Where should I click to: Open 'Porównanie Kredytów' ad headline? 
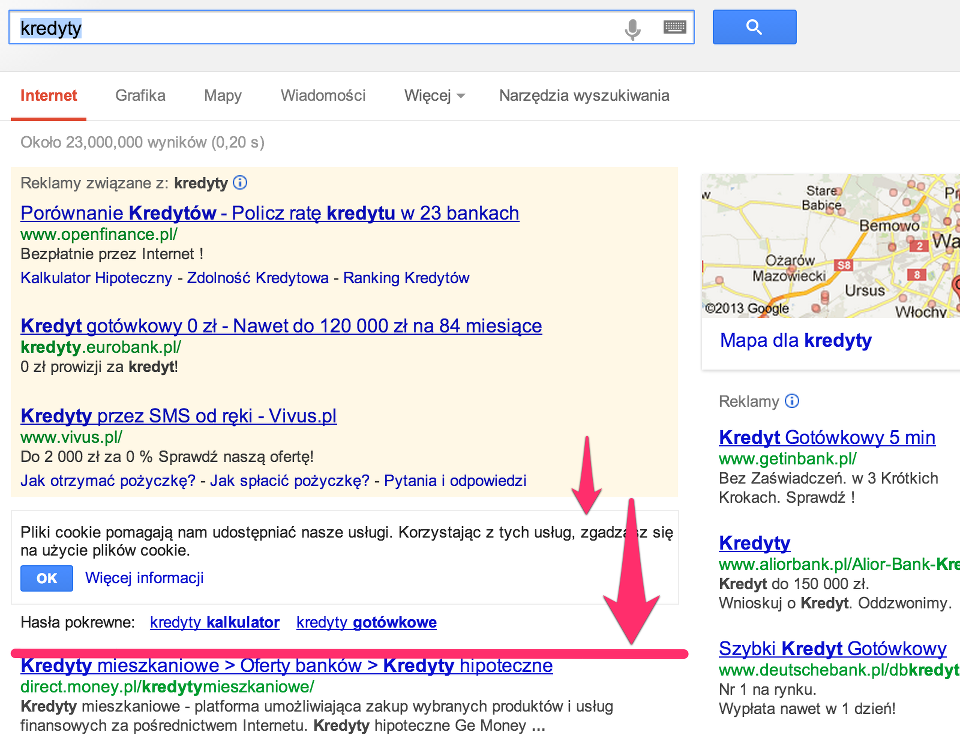[x=270, y=213]
